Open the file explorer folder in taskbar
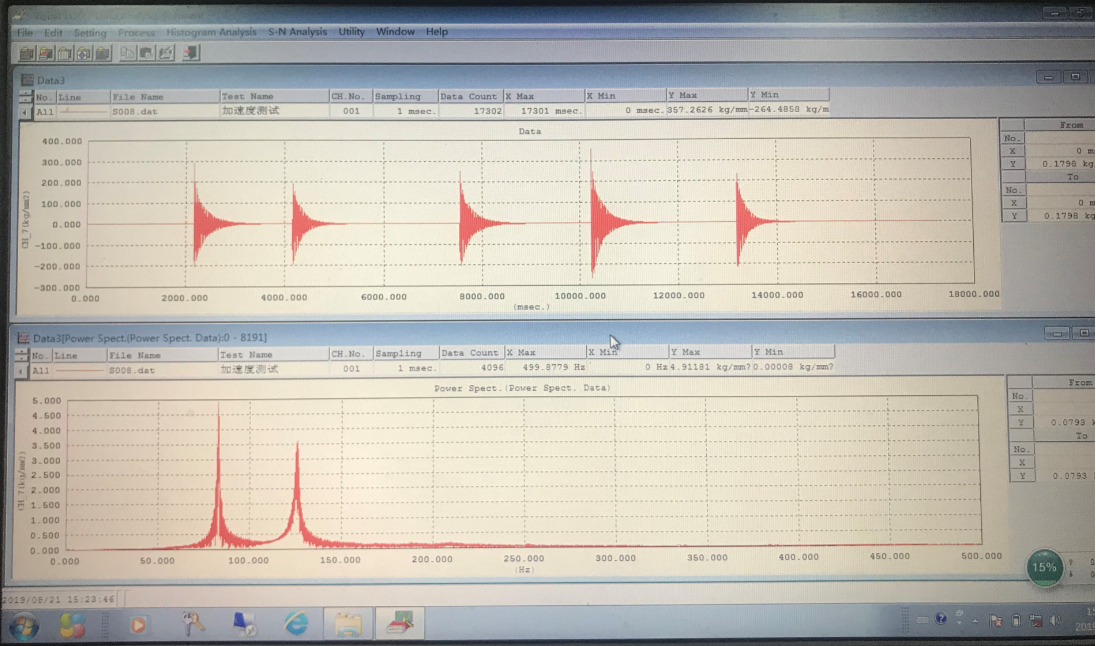Viewport: 1096px width, 646px height. [x=348, y=624]
